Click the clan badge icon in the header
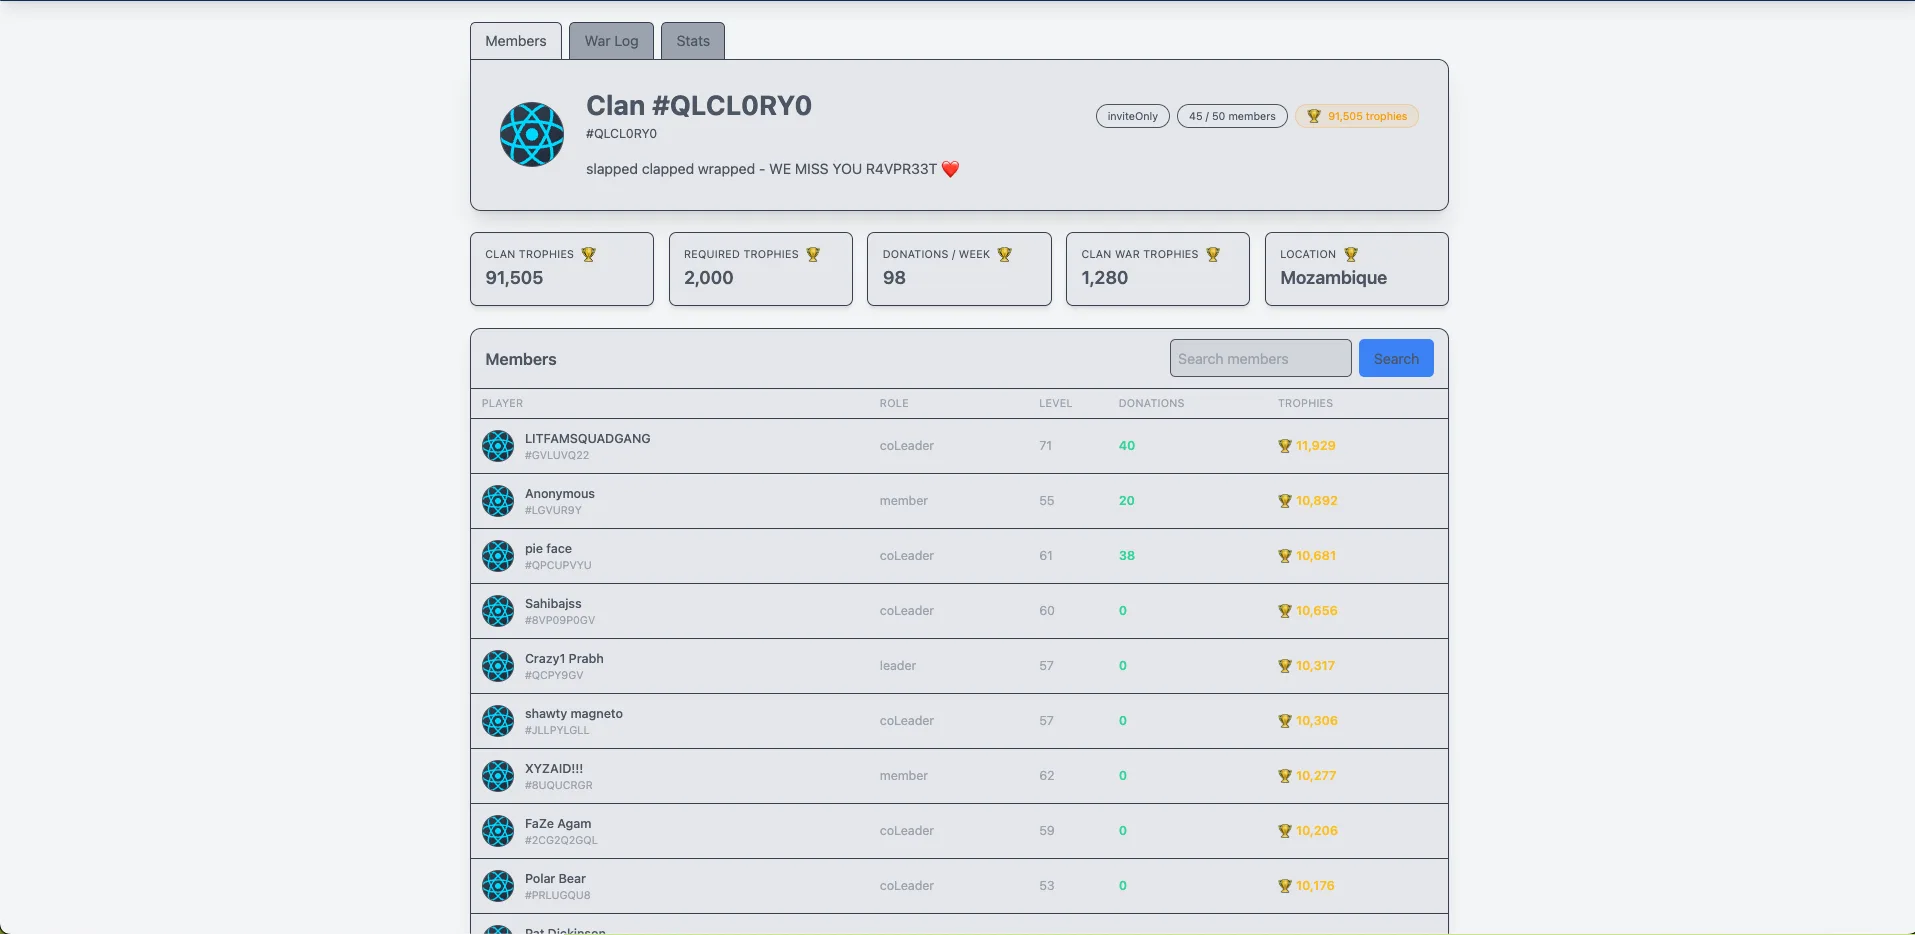 tap(532, 134)
